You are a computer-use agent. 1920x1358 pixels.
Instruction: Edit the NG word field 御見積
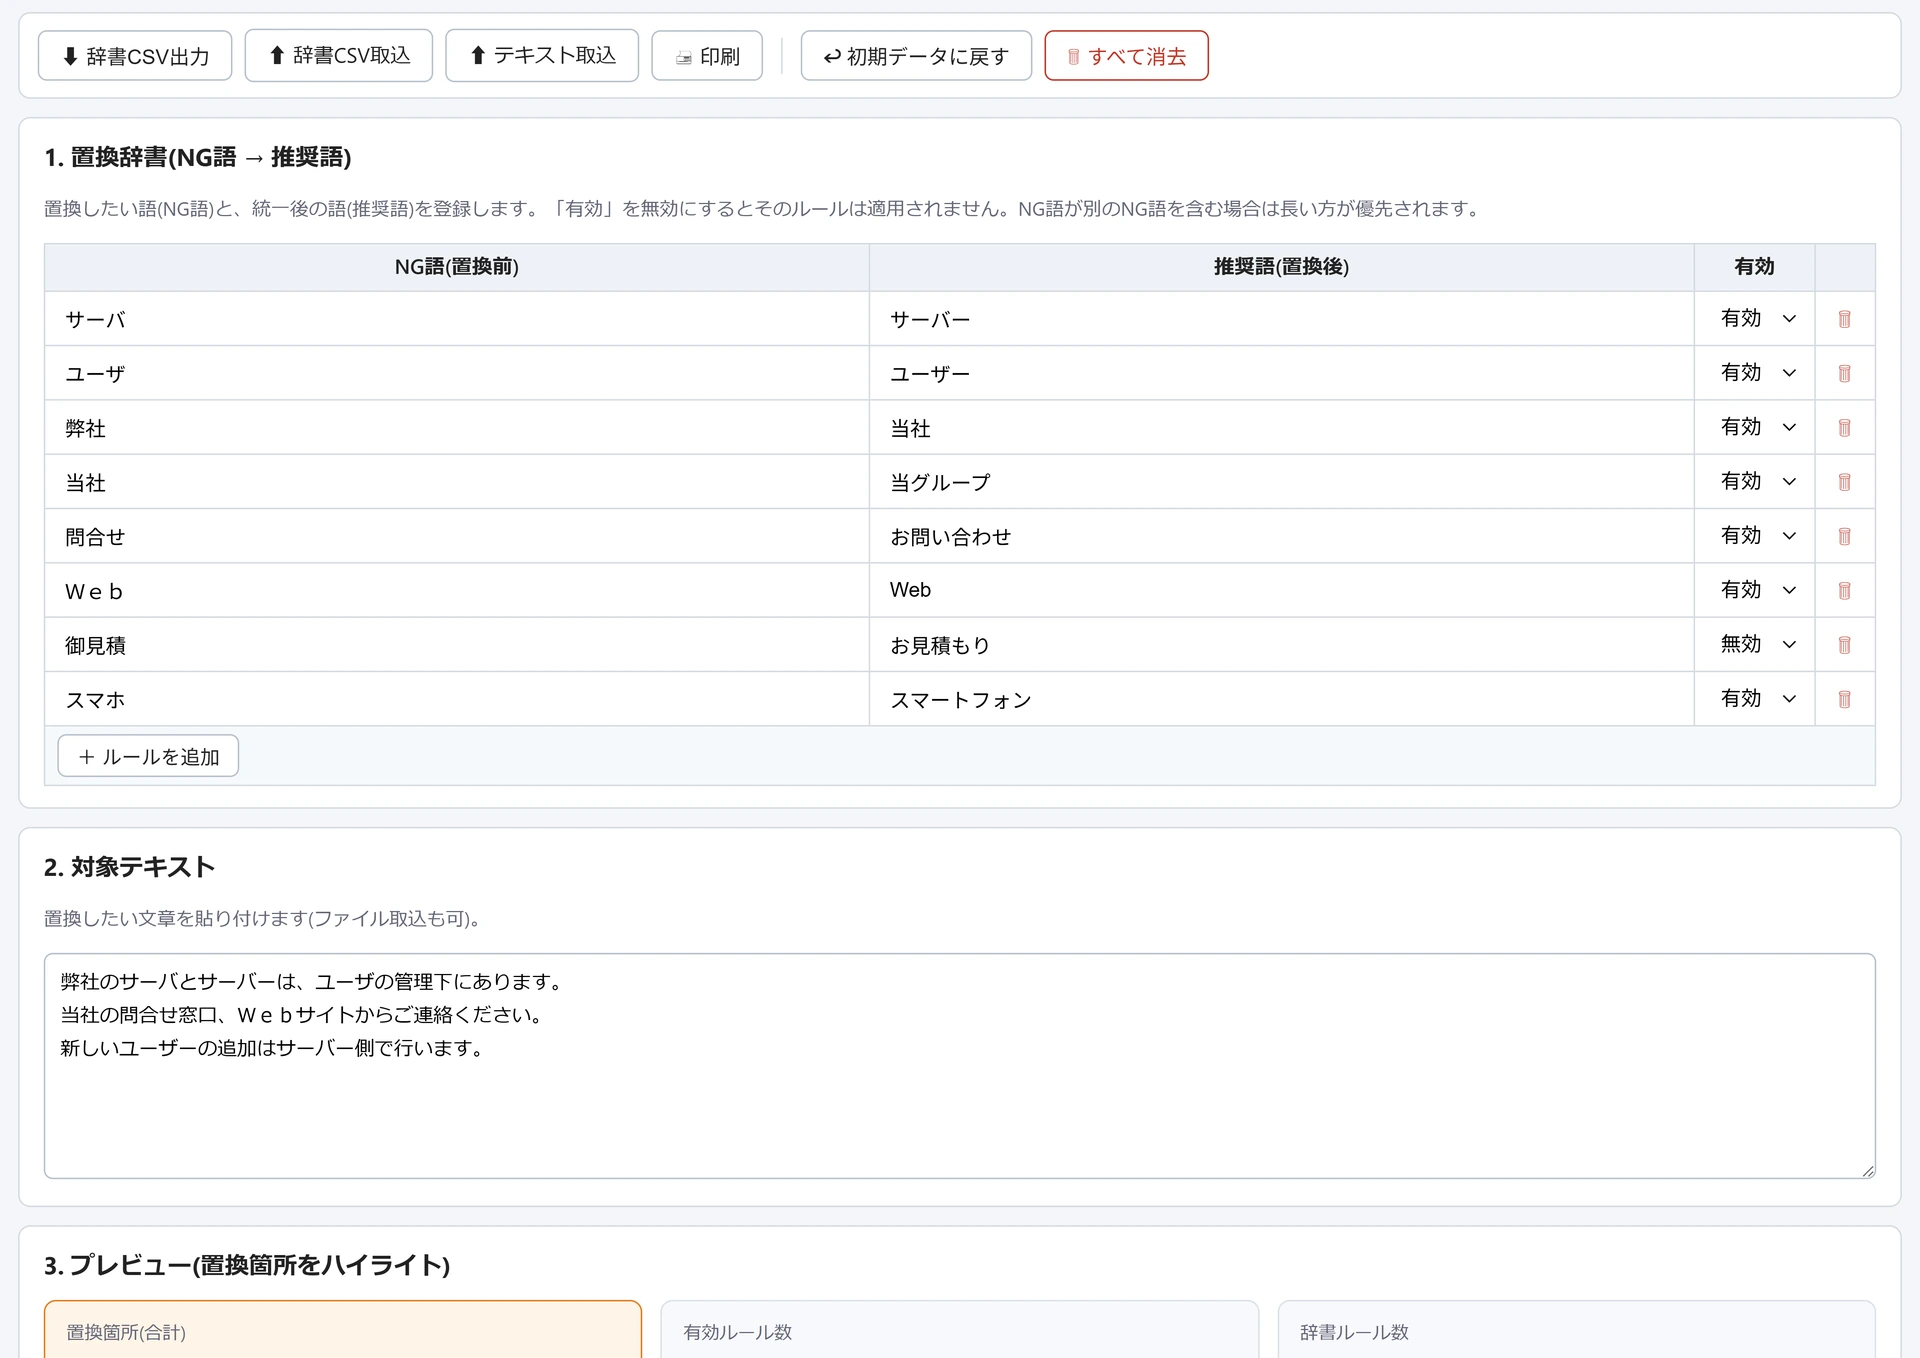click(457, 645)
